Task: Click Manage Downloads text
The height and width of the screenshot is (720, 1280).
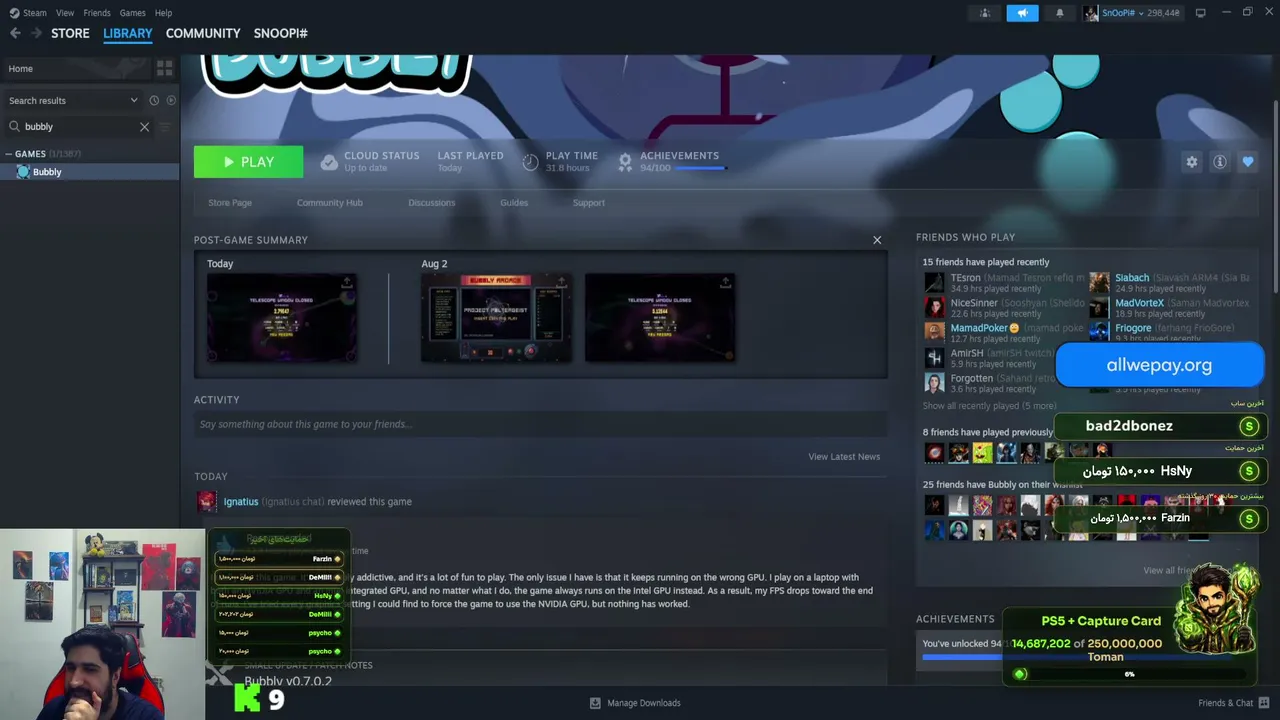Action: click(x=644, y=703)
